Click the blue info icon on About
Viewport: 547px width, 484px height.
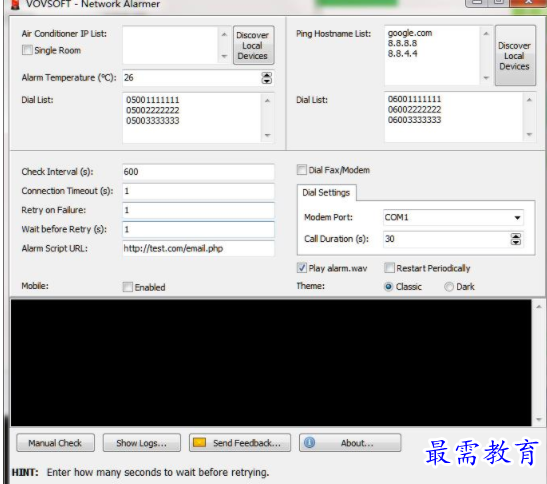coord(309,442)
